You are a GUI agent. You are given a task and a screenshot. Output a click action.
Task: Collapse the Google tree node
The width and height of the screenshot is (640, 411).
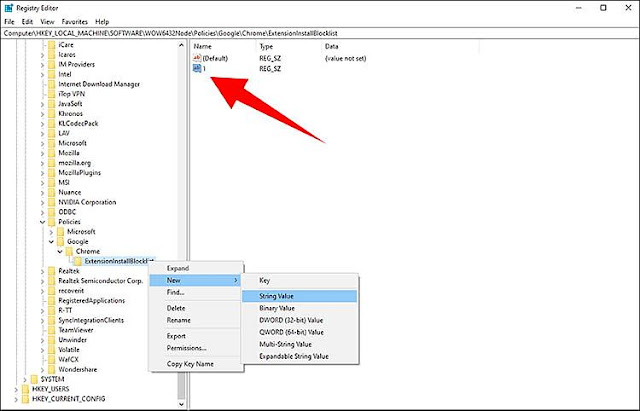[x=51, y=241]
